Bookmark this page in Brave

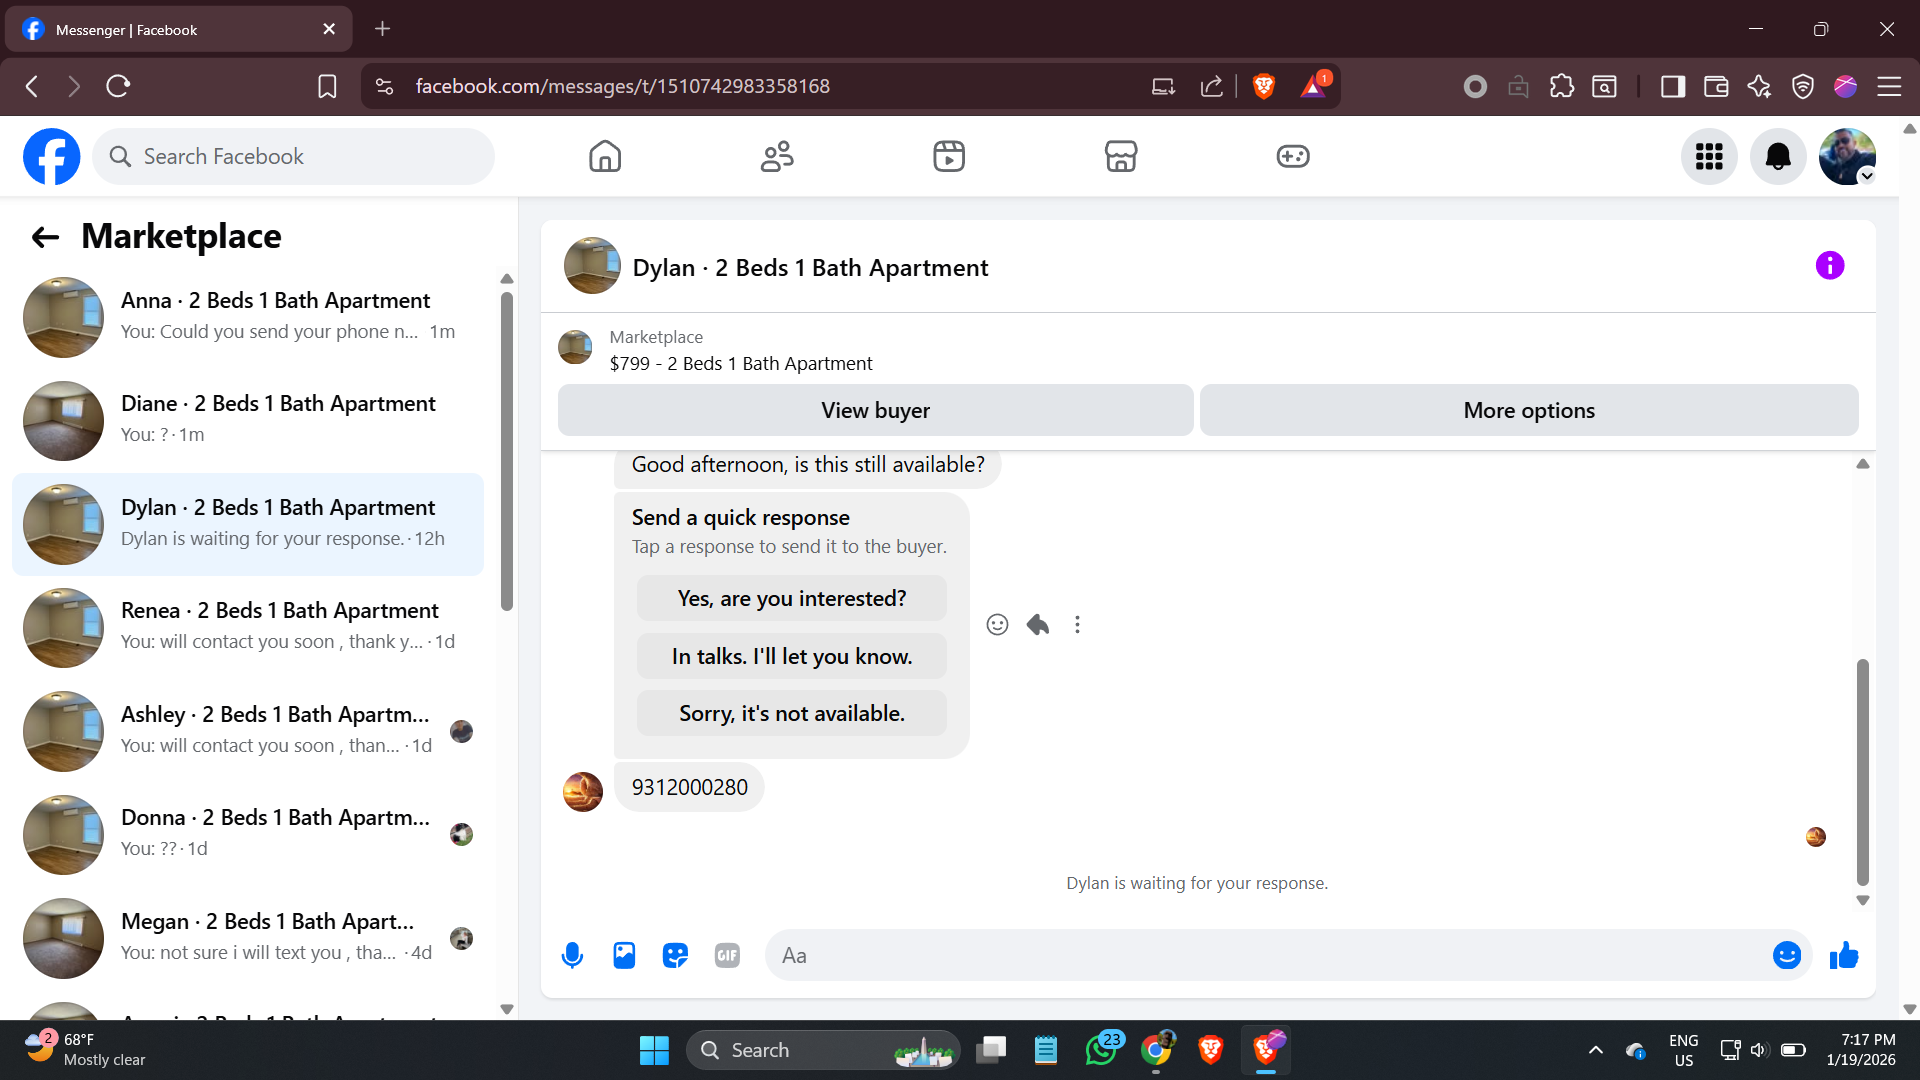[x=327, y=87]
